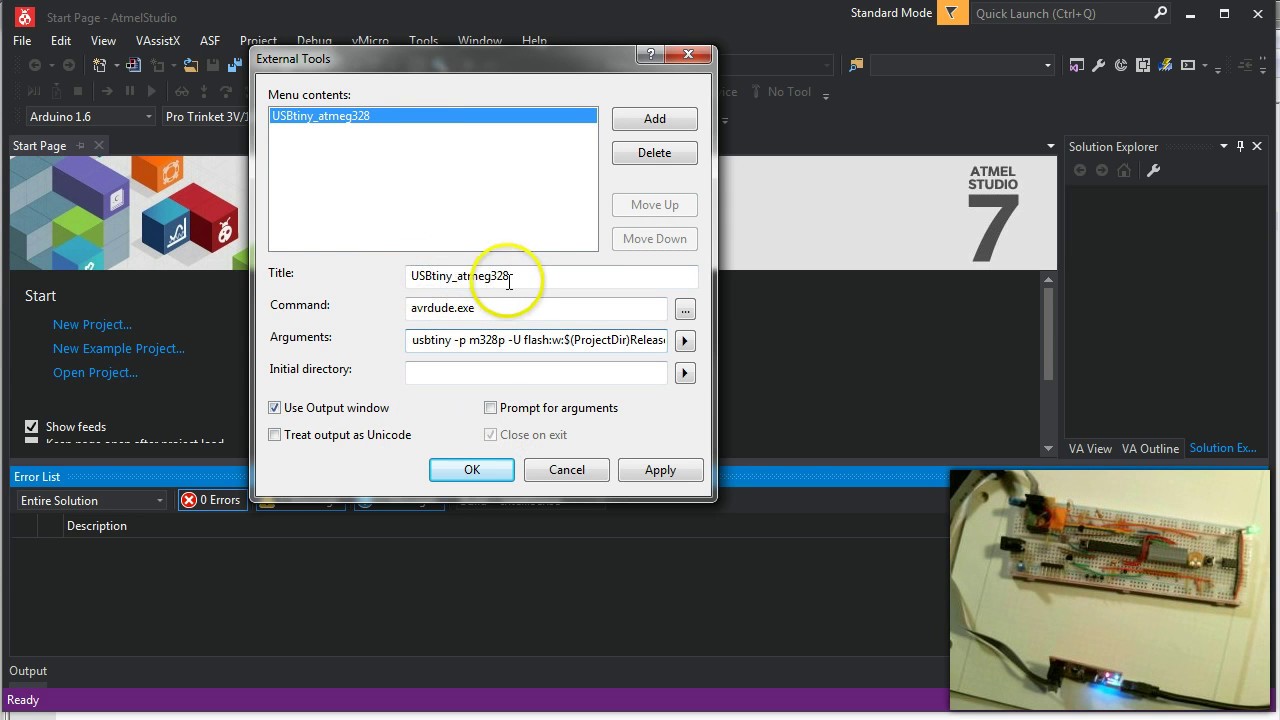Screen dimensions: 1280x720
Task: Open the search combo box in top toolbar
Action: coord(1048,65)
